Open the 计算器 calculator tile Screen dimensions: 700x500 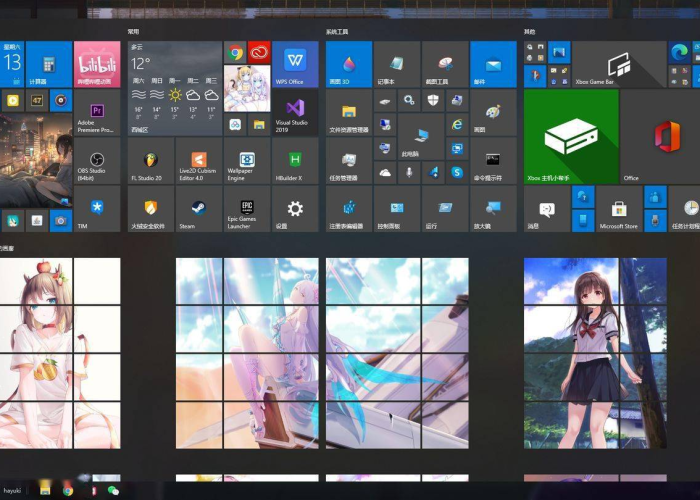[49, 64]
